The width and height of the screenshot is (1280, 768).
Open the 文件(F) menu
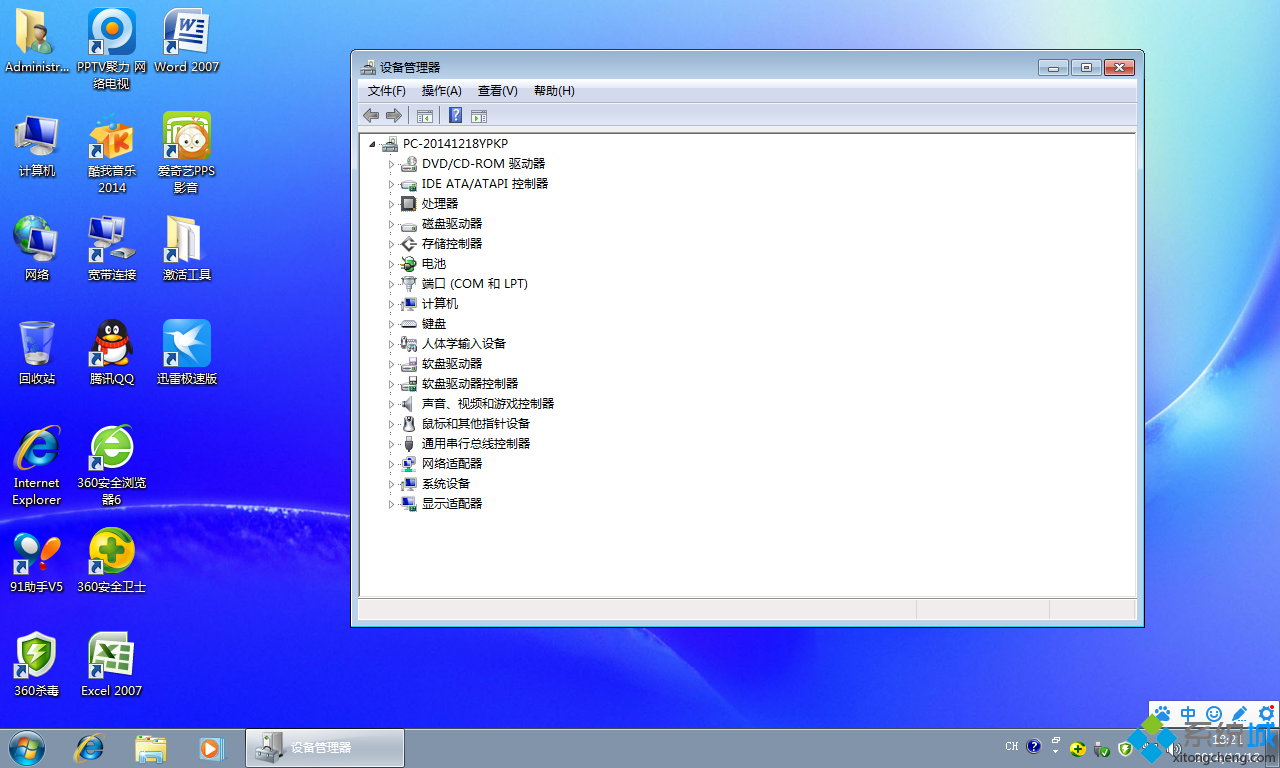(x=386, y=91)
